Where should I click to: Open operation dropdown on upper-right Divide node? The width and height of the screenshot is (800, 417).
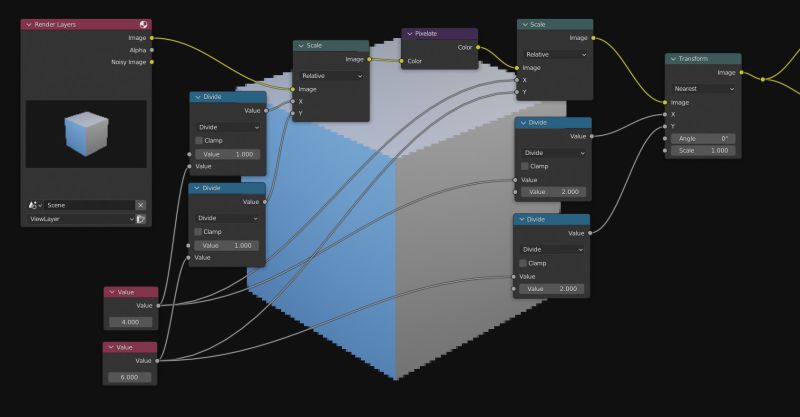click(554, 153)
